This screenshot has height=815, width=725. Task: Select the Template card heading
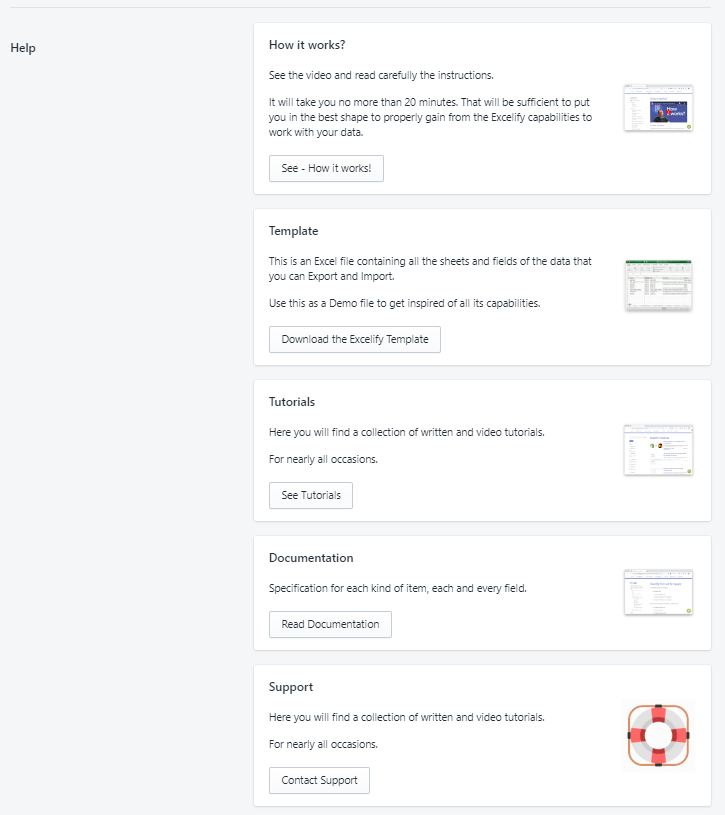coord(294,231)
